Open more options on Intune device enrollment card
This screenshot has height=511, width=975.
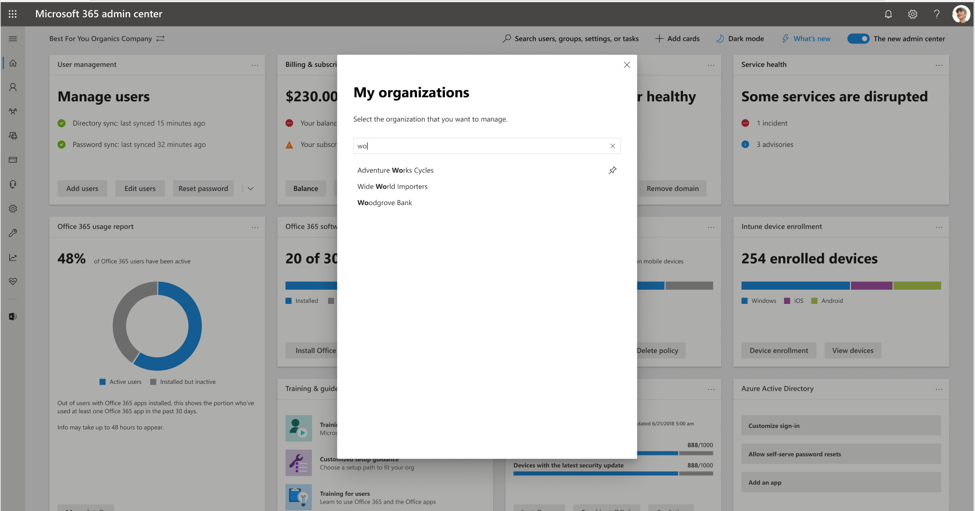click(x=939, y=227)
